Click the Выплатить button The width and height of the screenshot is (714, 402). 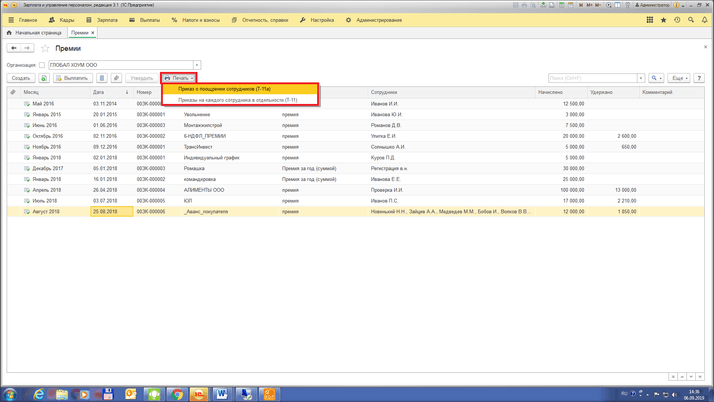[72, 78]
